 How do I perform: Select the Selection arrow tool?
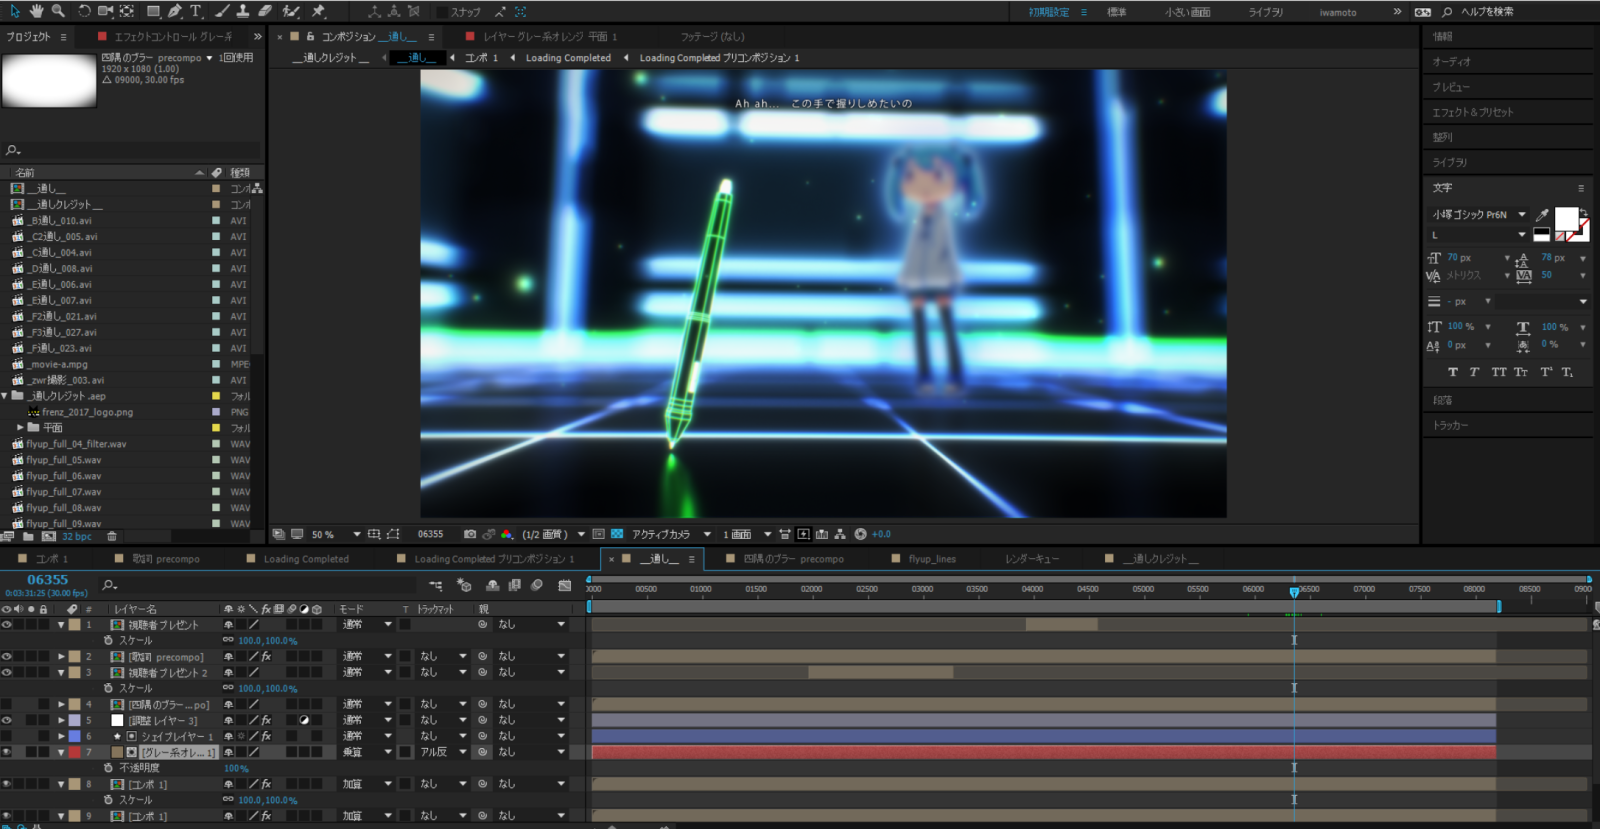(x=15, y=11)
